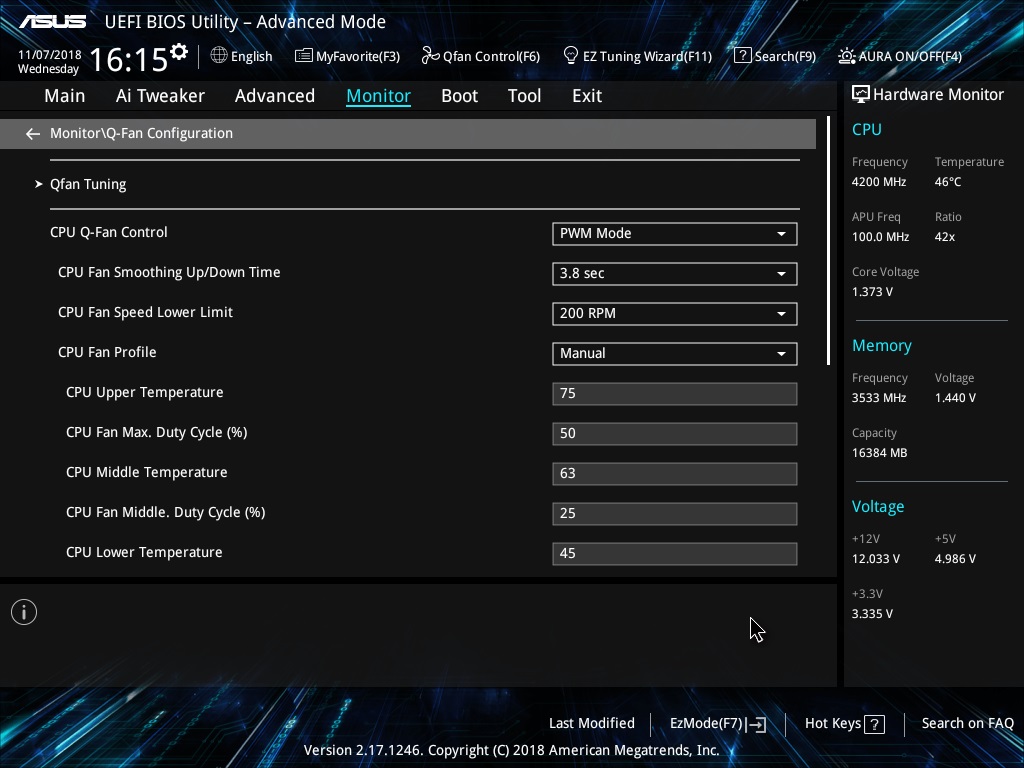Screen dimensions: 1024x768
Task: Click the AURA ON/OFF light icon
Action: click(846, 56)
